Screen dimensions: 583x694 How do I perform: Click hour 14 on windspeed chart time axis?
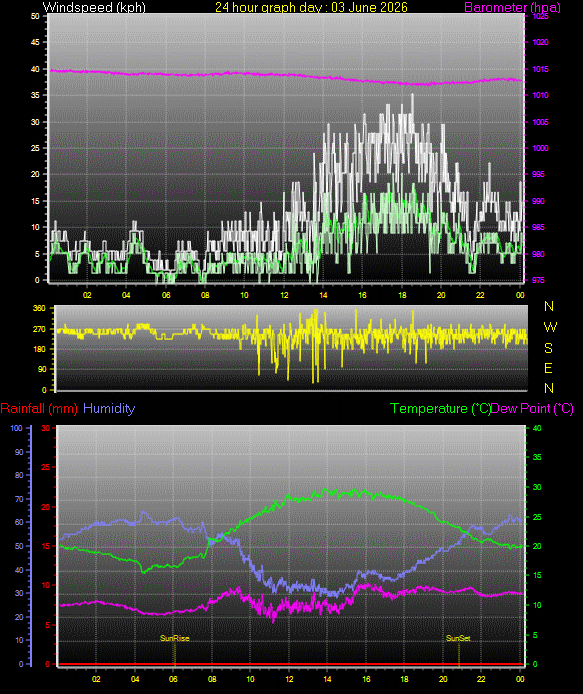click(x=323, y=295)
